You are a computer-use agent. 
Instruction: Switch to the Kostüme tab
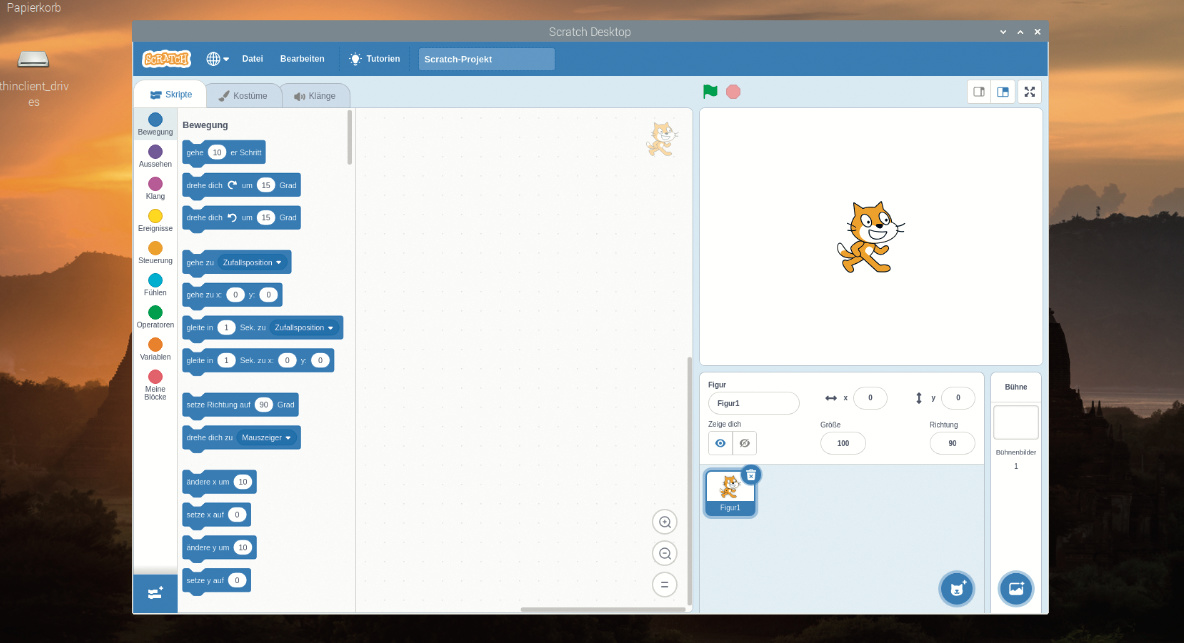pos(243,96)
